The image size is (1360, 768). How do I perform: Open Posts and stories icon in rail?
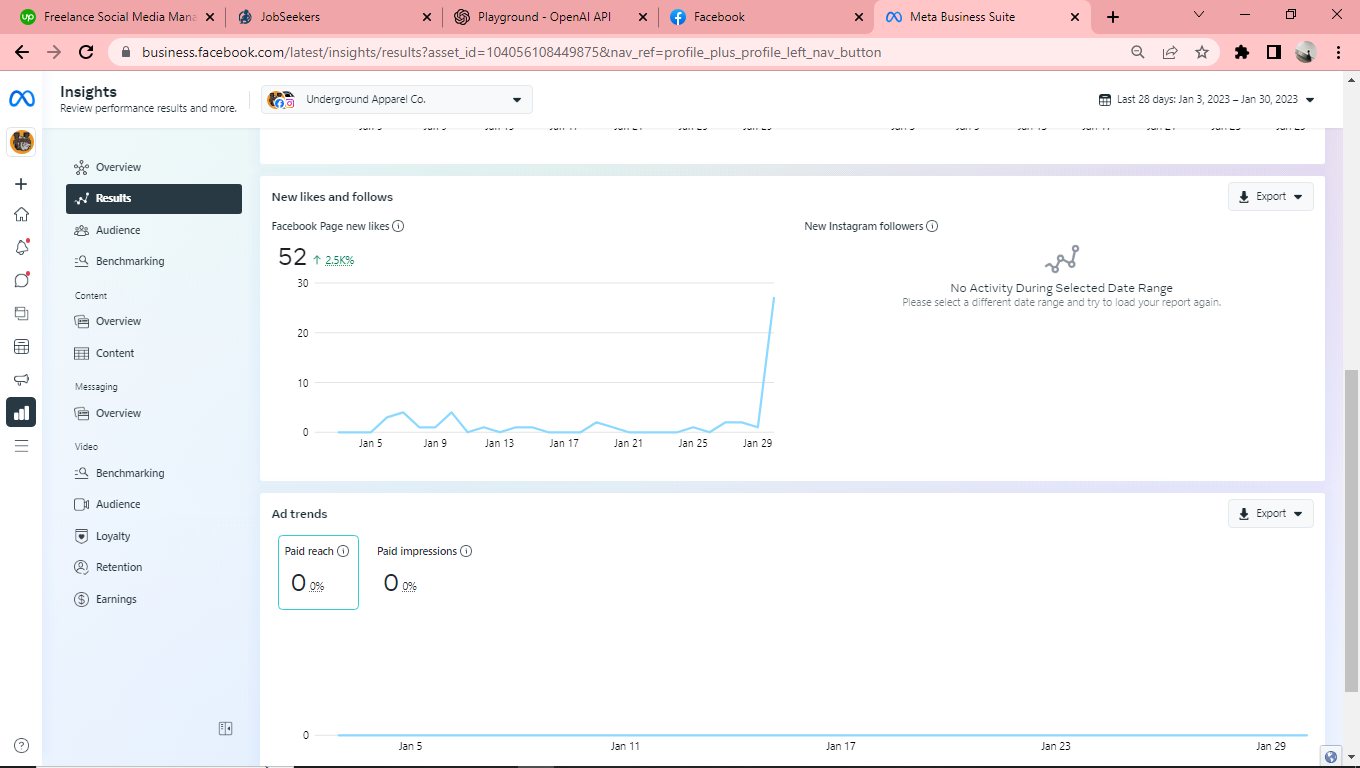pyautogui.click(x=21, y=313)
